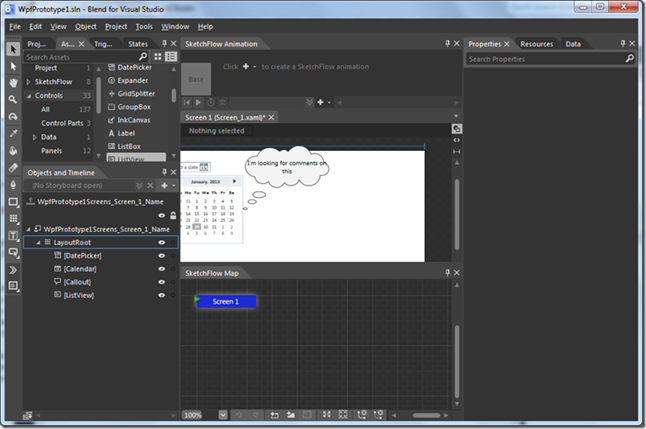
Task: Click the SketchFlow Map zoom slider
Action: (x=426, y=415)
